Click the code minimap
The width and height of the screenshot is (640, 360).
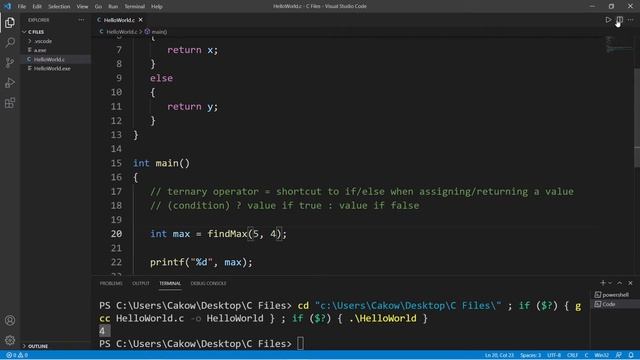point(618,45)
